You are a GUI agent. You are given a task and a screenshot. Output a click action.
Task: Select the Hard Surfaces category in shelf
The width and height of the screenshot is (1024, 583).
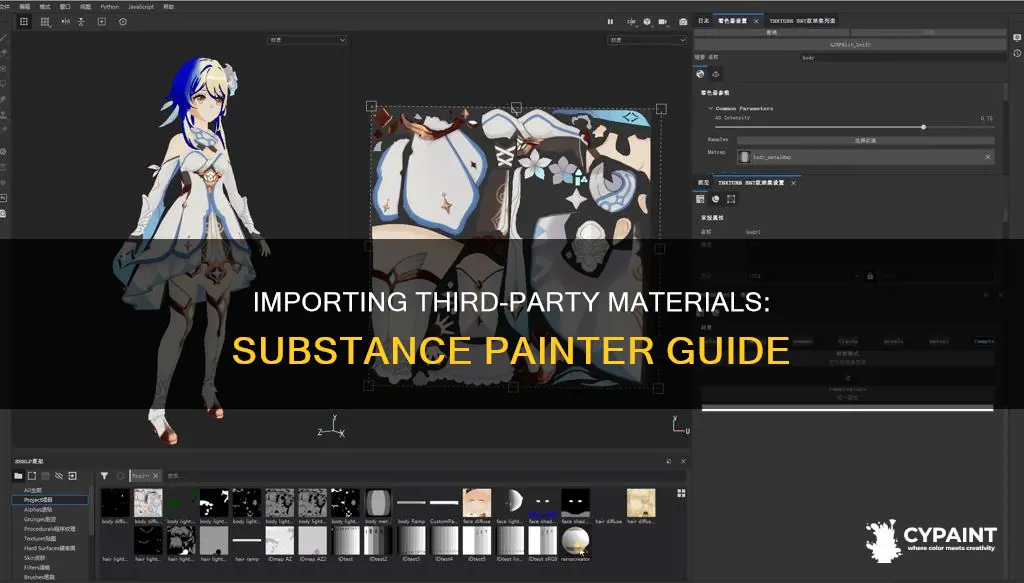50,548
